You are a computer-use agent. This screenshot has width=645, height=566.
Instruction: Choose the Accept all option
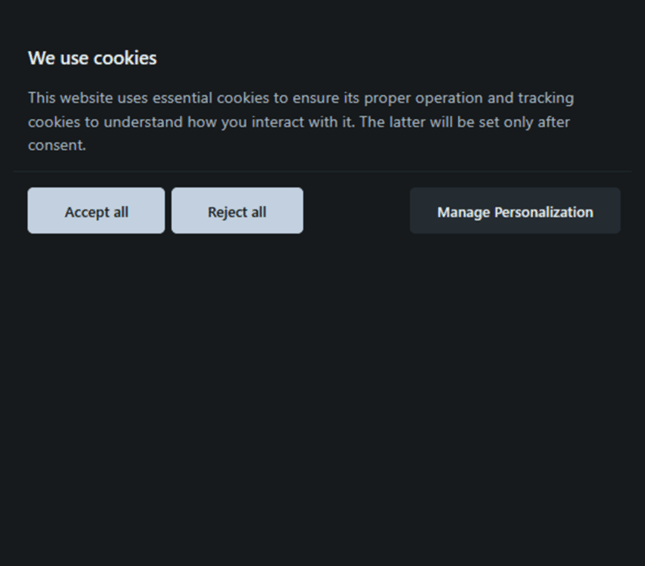96,211
